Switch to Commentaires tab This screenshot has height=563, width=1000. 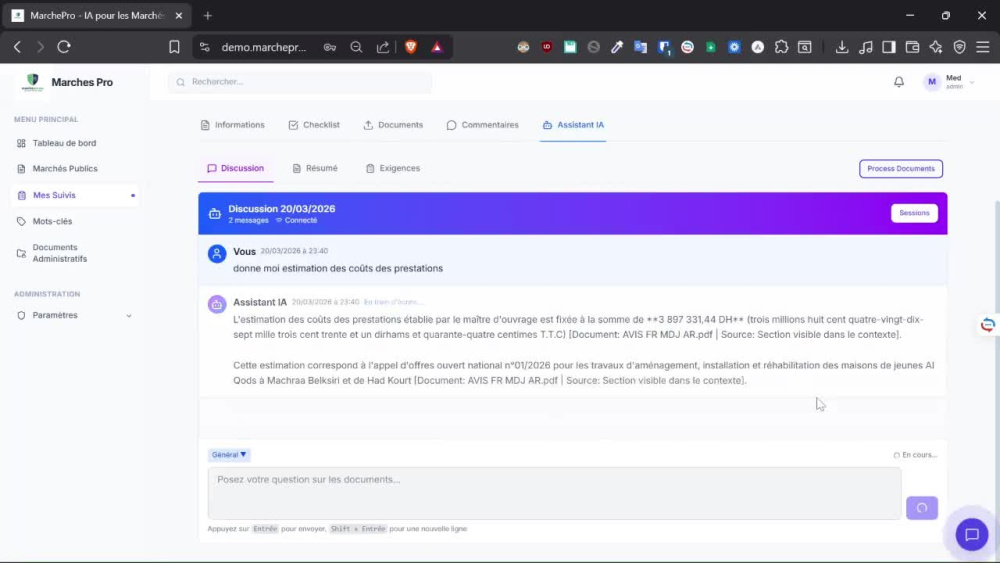(483, 125)
